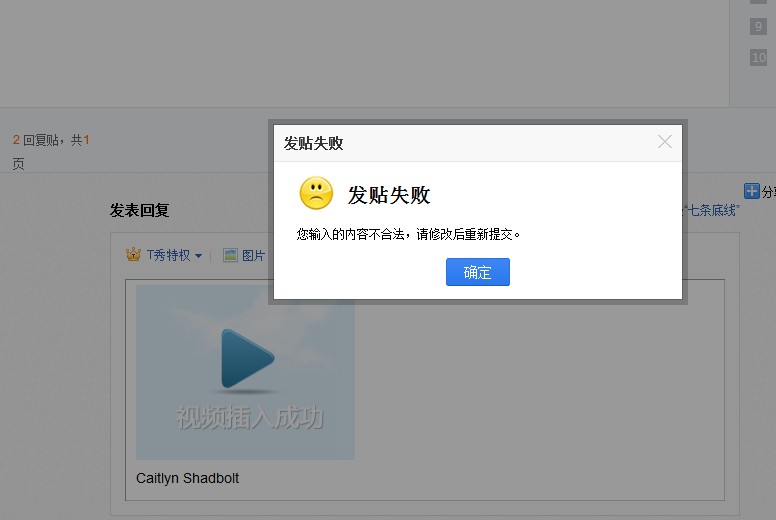Open the T秀特权 dropdown
The image size is (776, 520).
tap(174, 255)
